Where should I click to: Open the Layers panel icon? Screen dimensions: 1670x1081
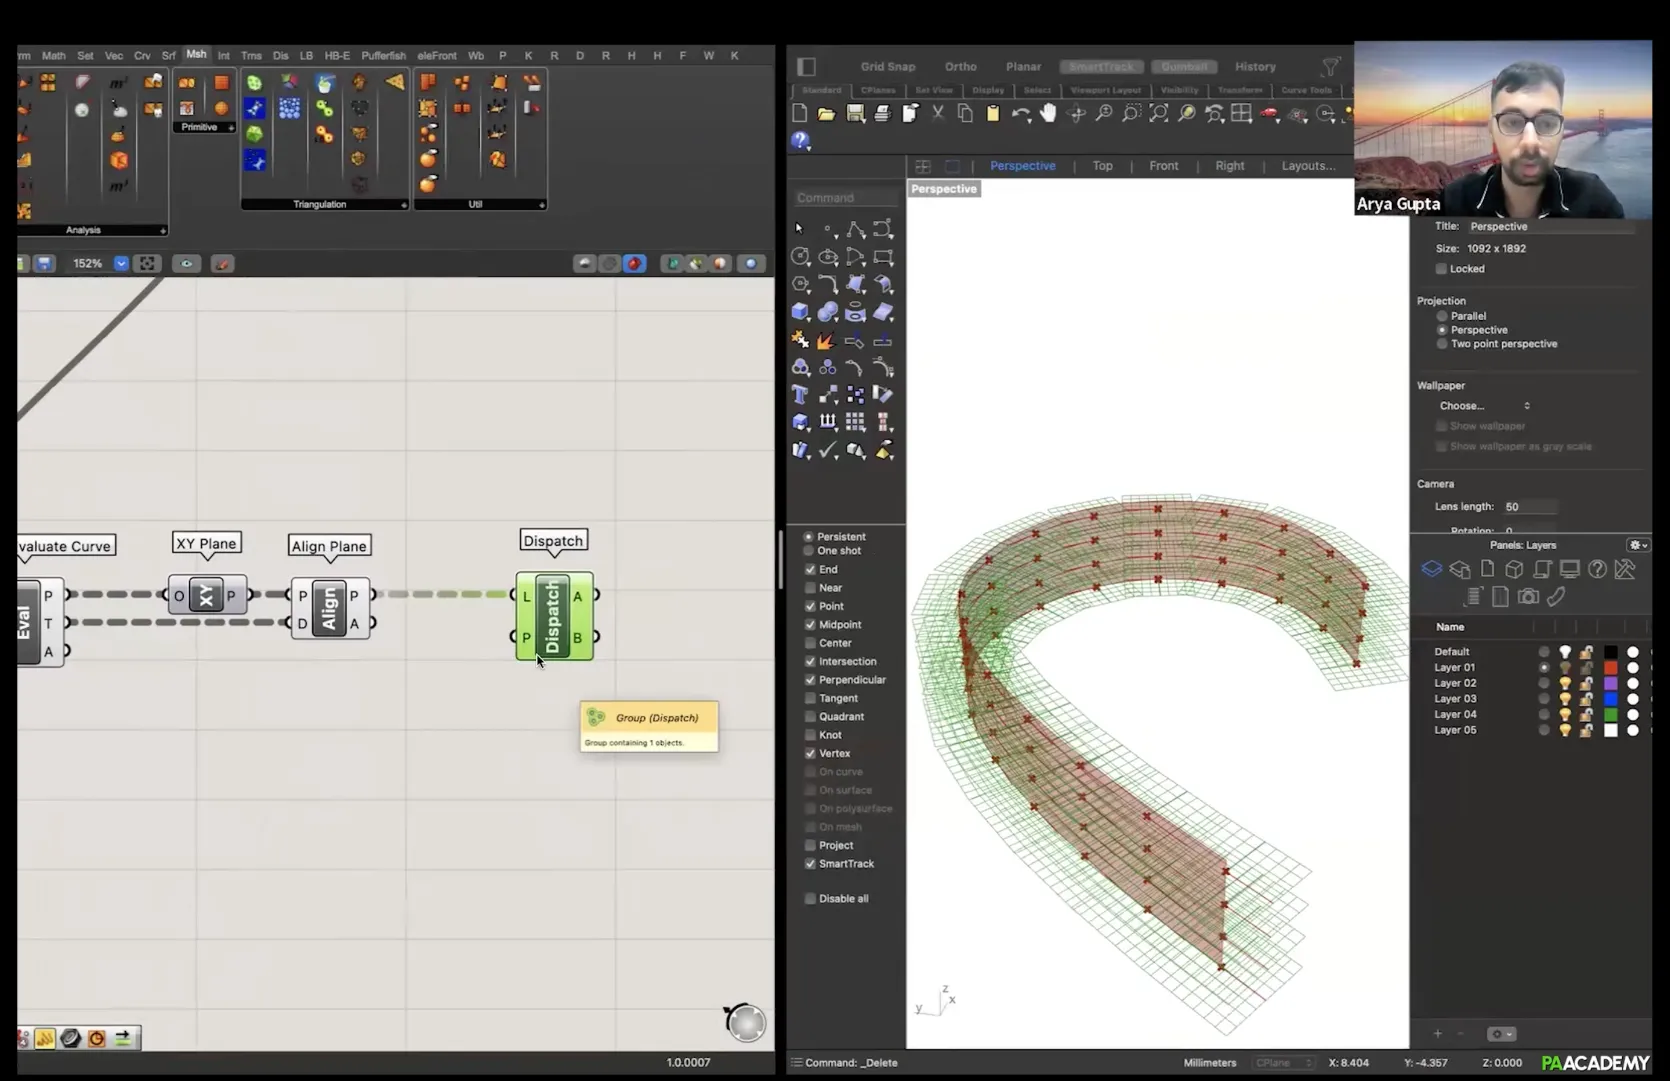click(1431, 570)
